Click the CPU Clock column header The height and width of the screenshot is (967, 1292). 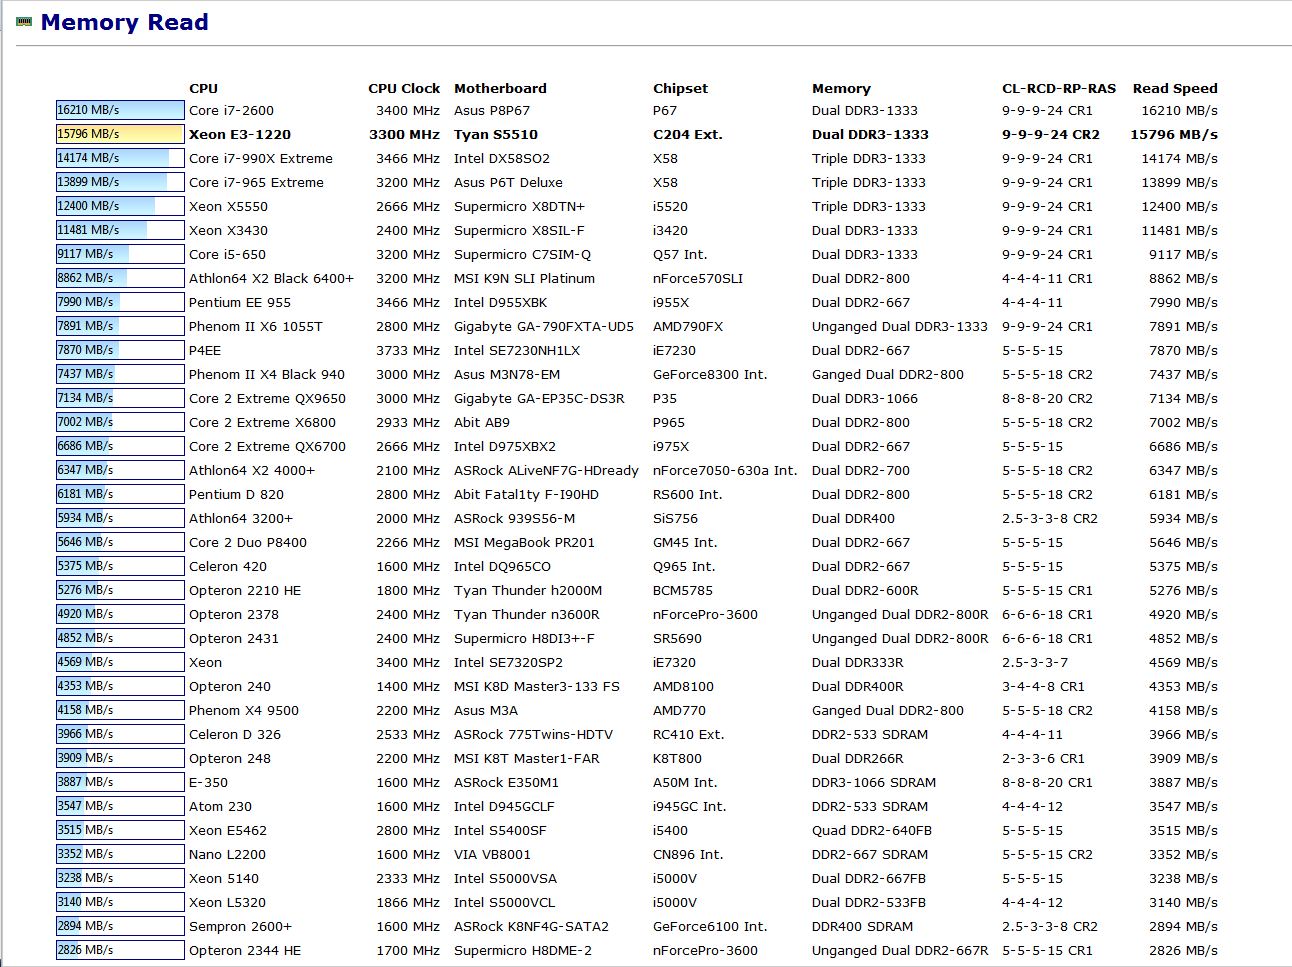pyautogui.click(x=404, y=88)
